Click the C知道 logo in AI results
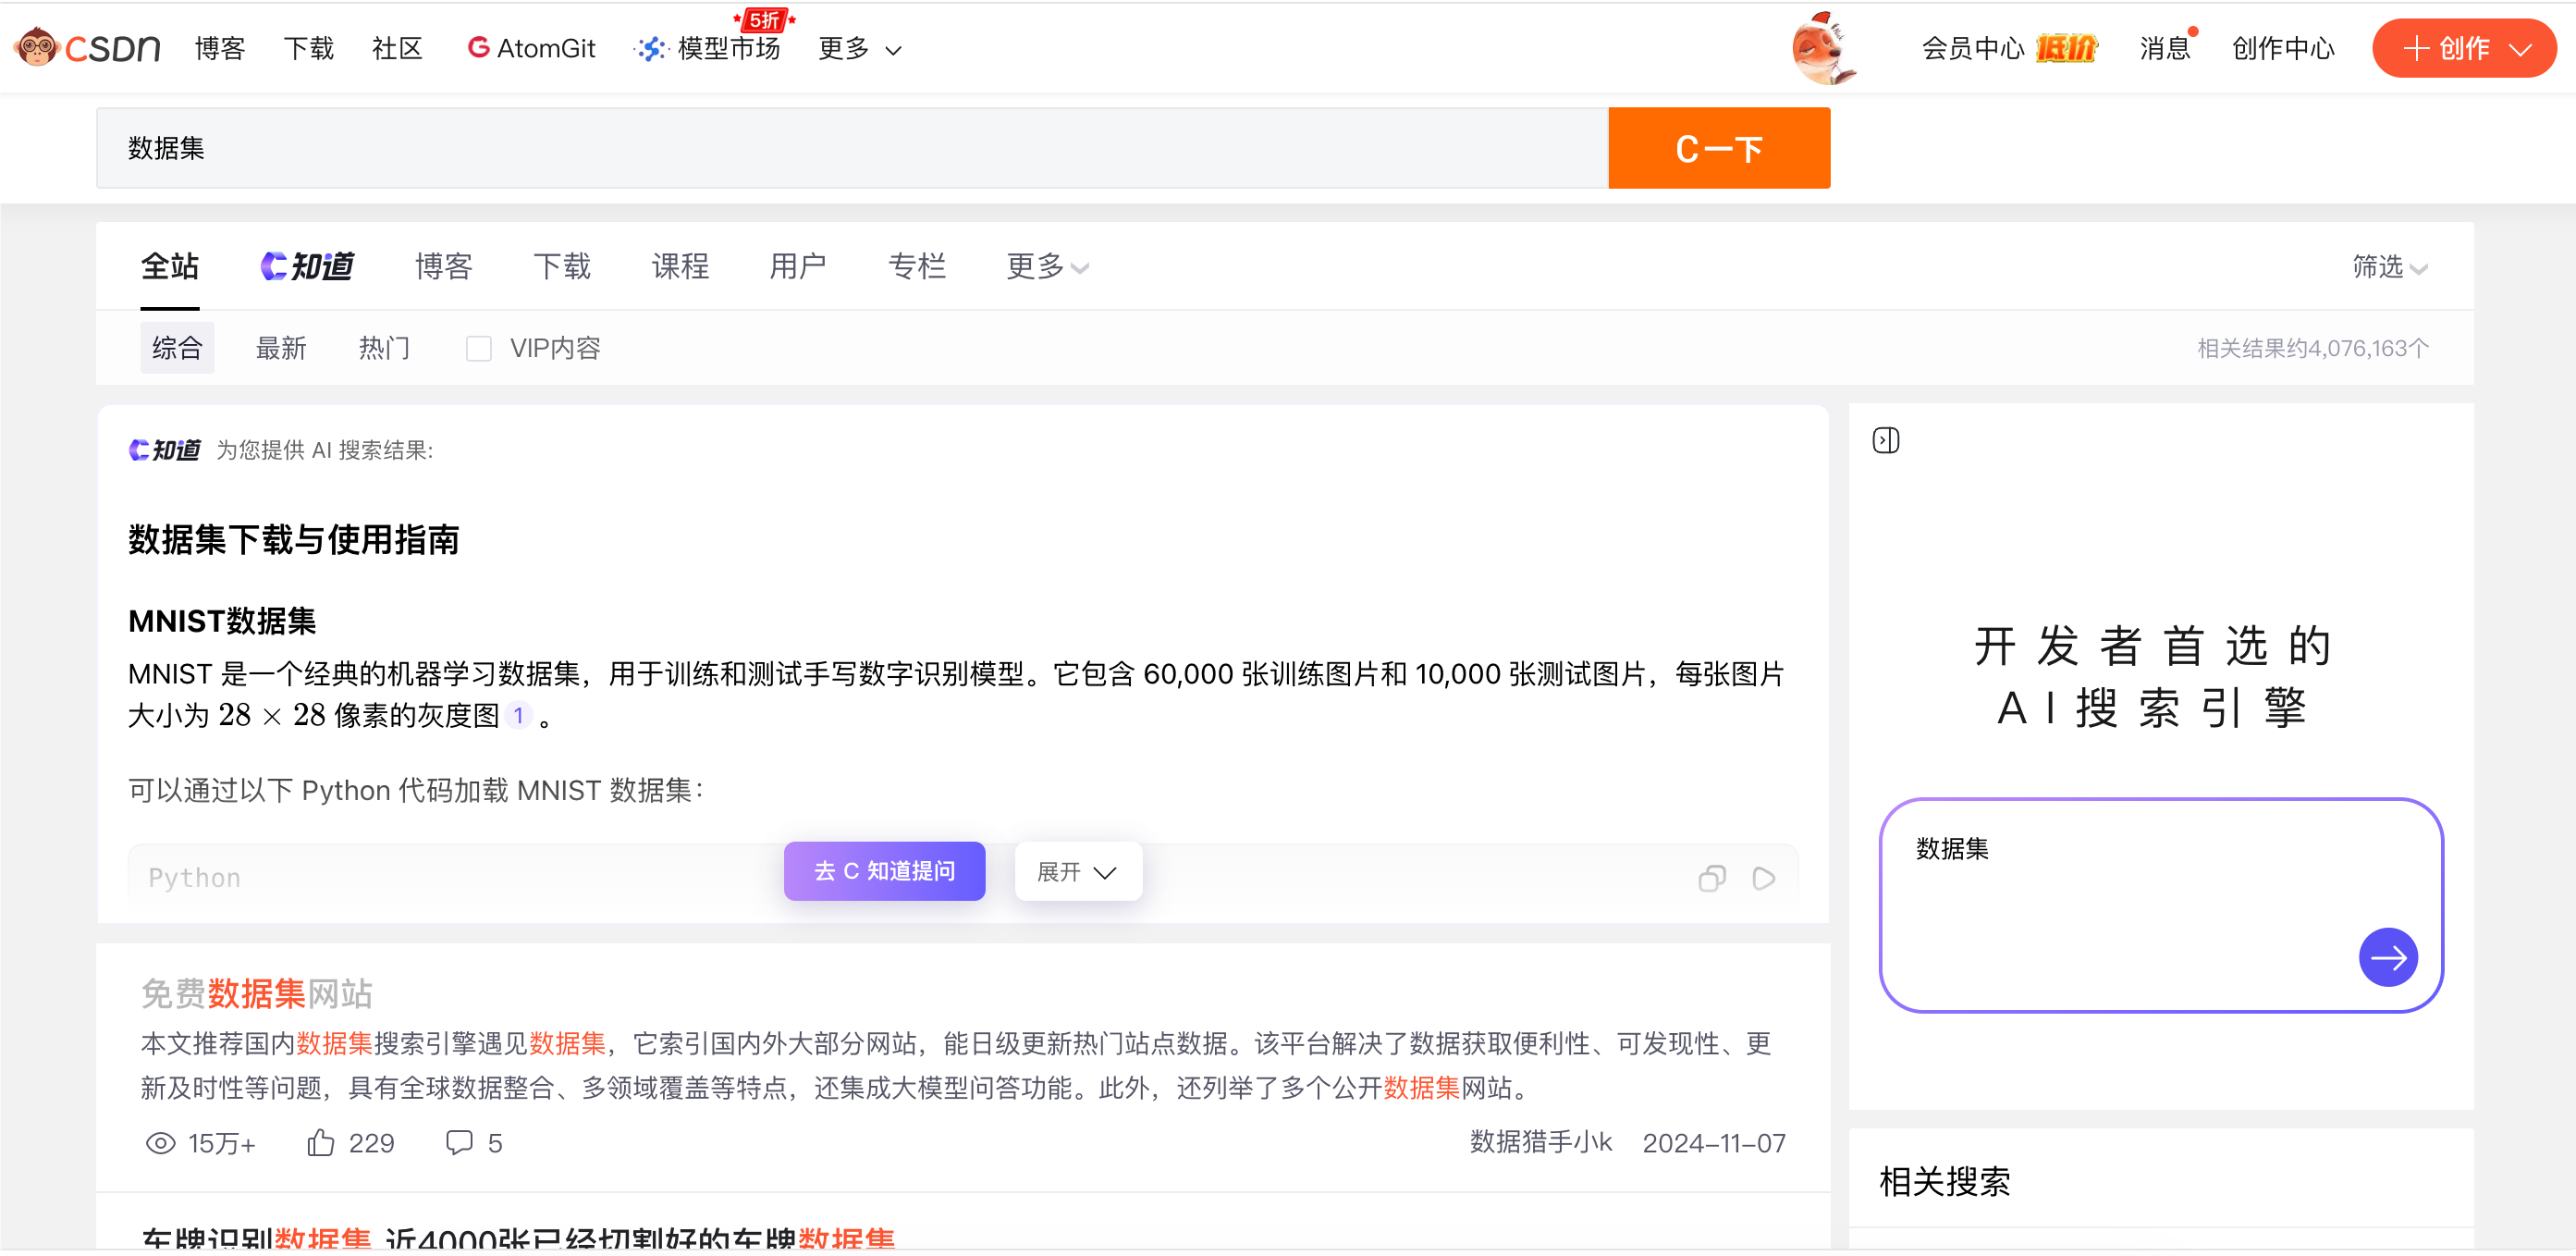This screenshot has height=1256, width=2576. point(165,450)
